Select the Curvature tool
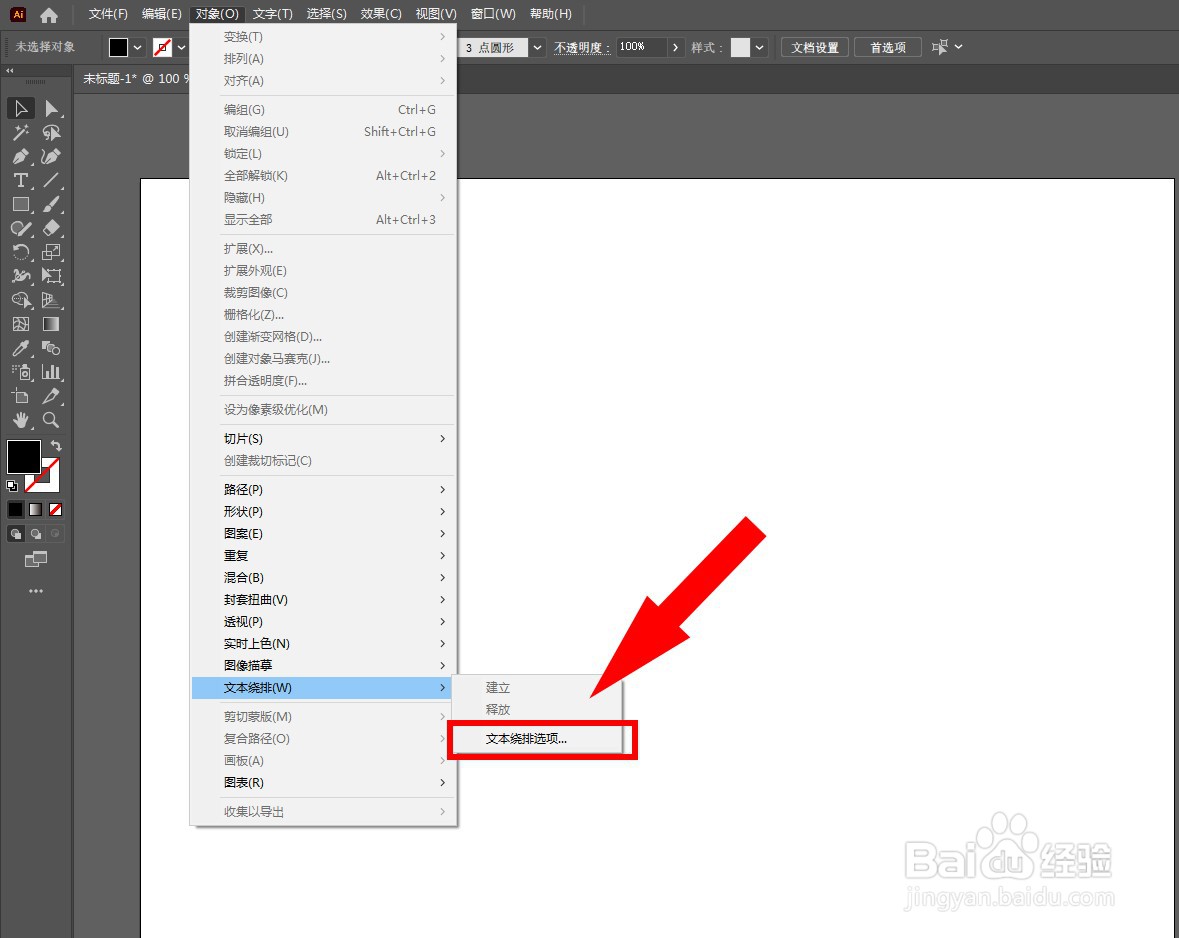 coord(51,156)
